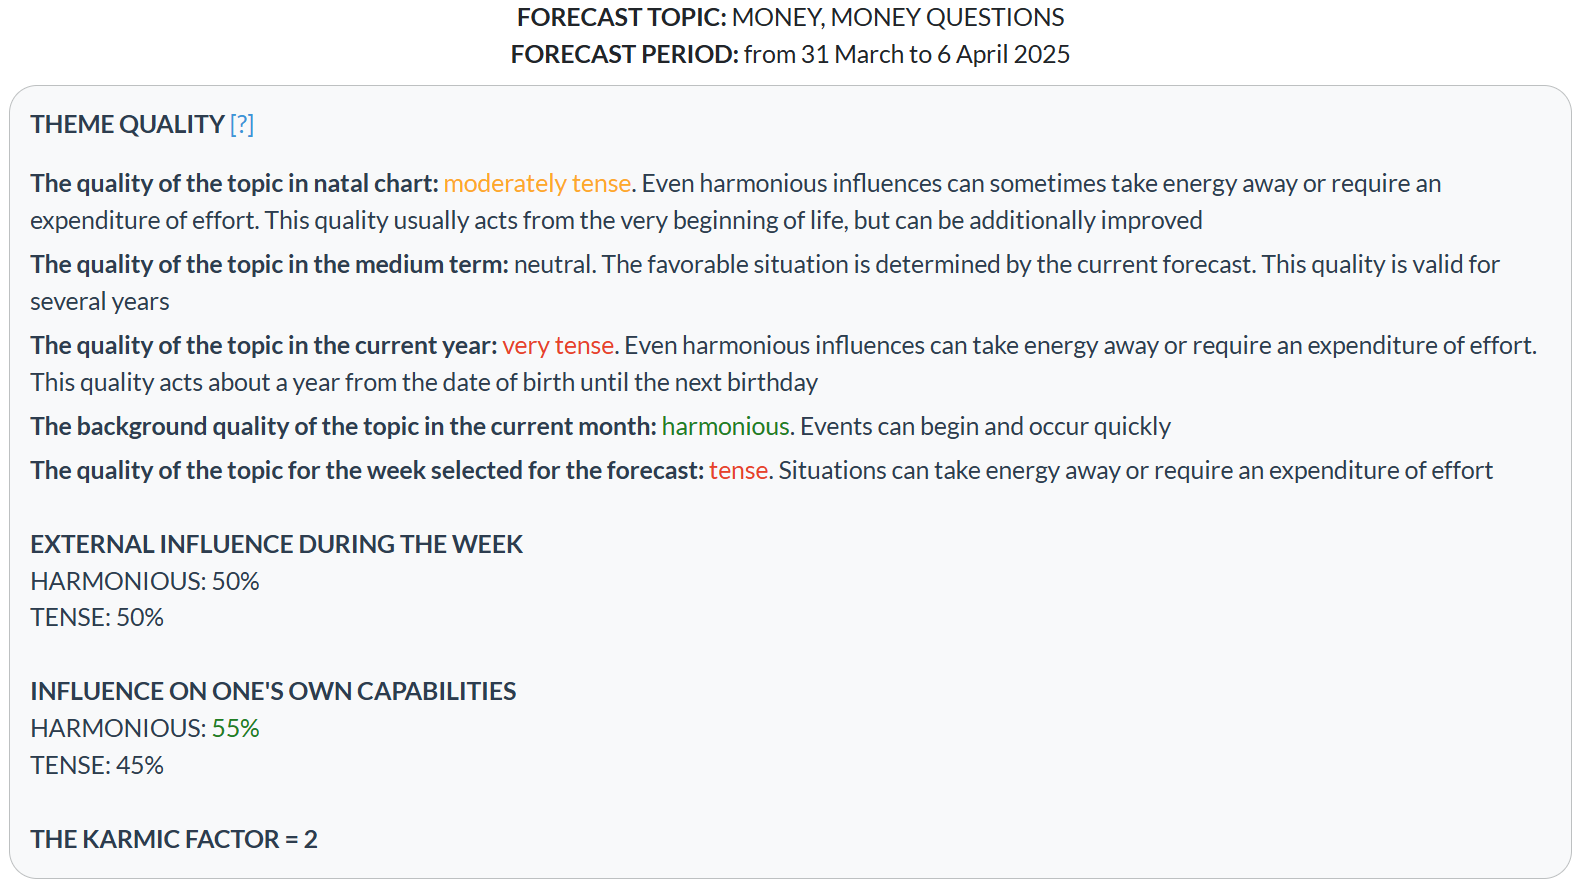Click THE KARMIC FACTOR = 2 line
This screenshot has height=886, width=1577.
coord(174,840)
